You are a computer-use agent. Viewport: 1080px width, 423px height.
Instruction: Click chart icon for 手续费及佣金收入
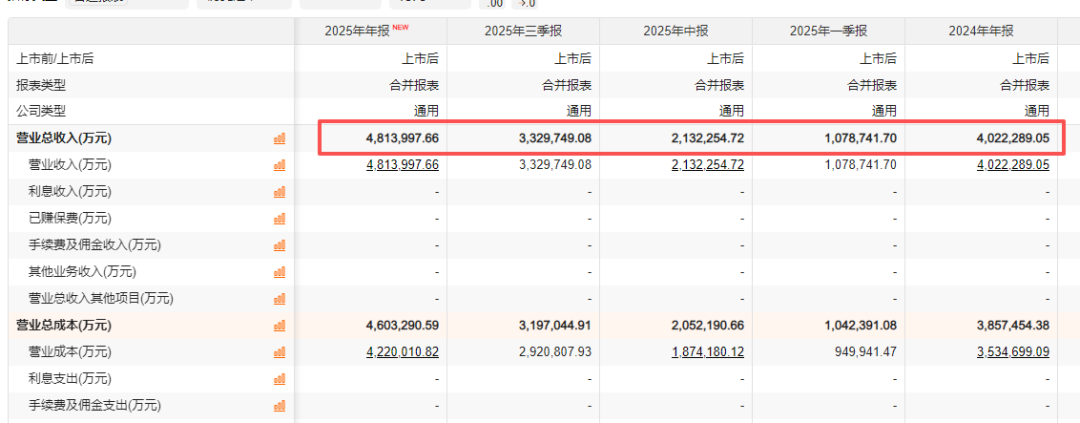point(280,245)
